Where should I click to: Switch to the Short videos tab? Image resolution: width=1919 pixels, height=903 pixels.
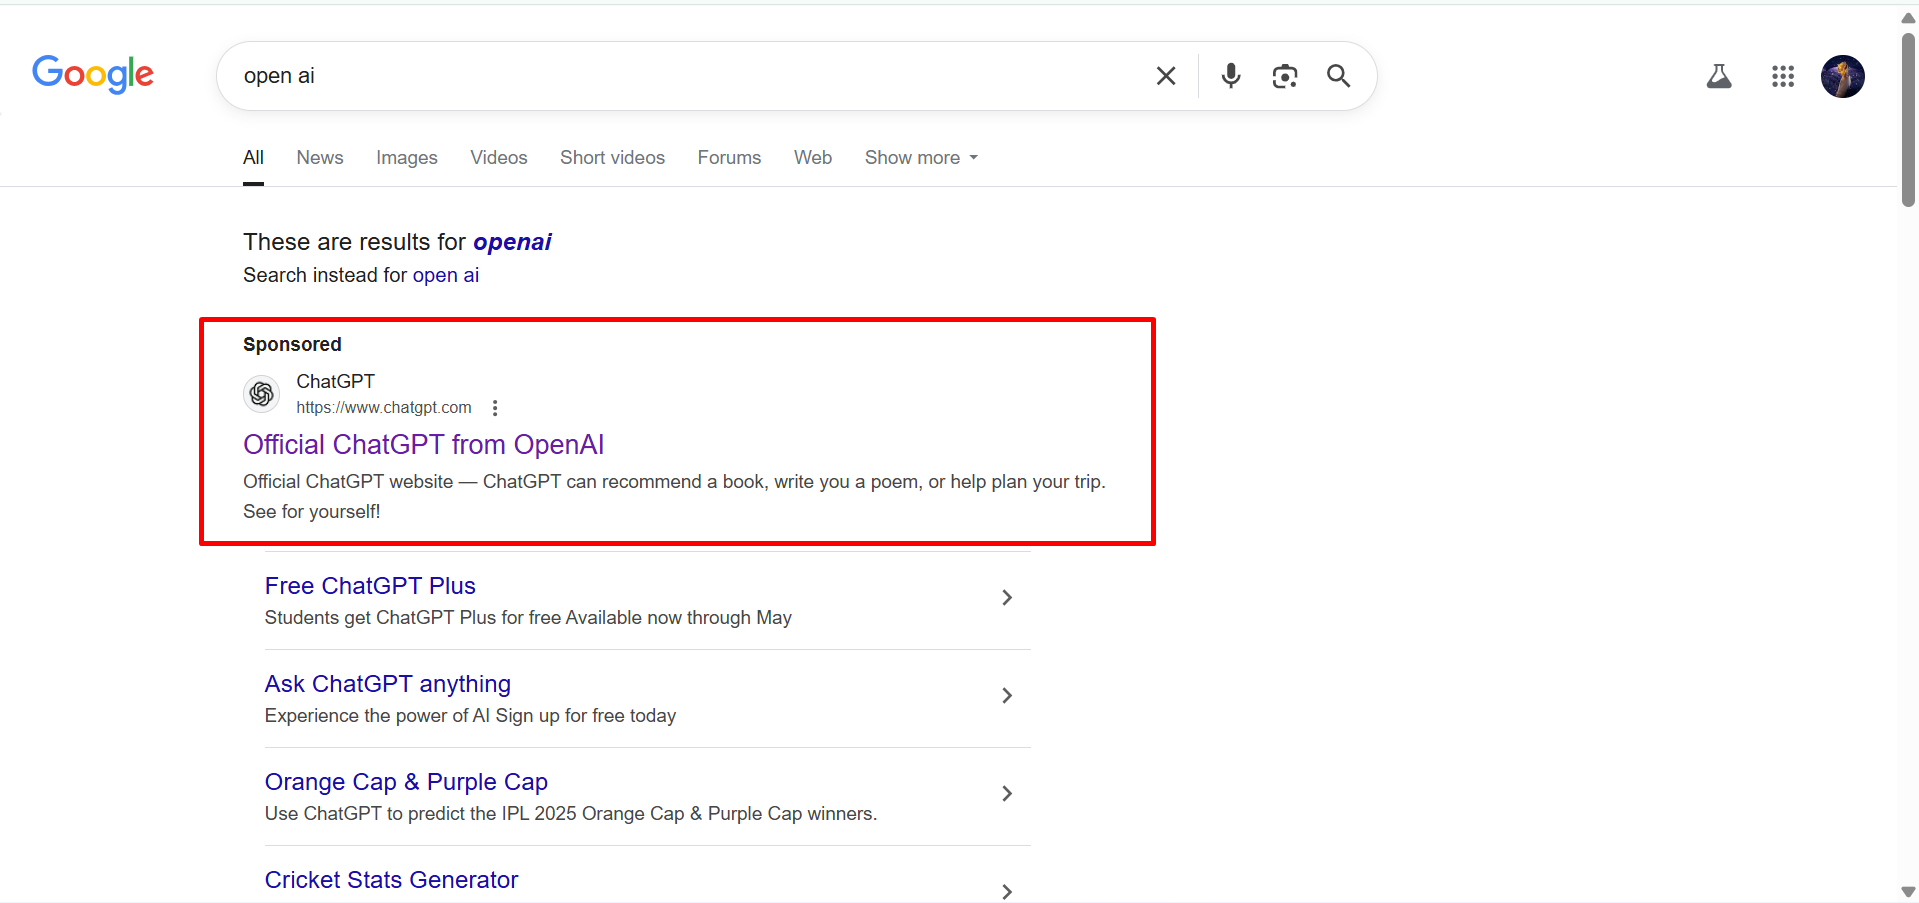tap(612, 158)
